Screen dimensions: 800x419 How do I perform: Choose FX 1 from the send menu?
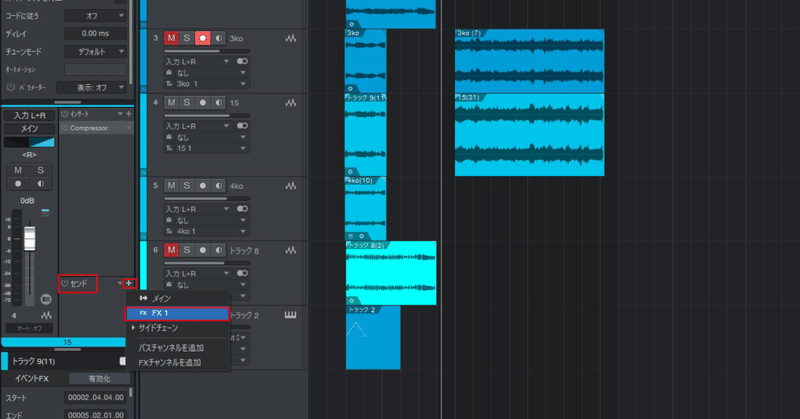(178, 313)
